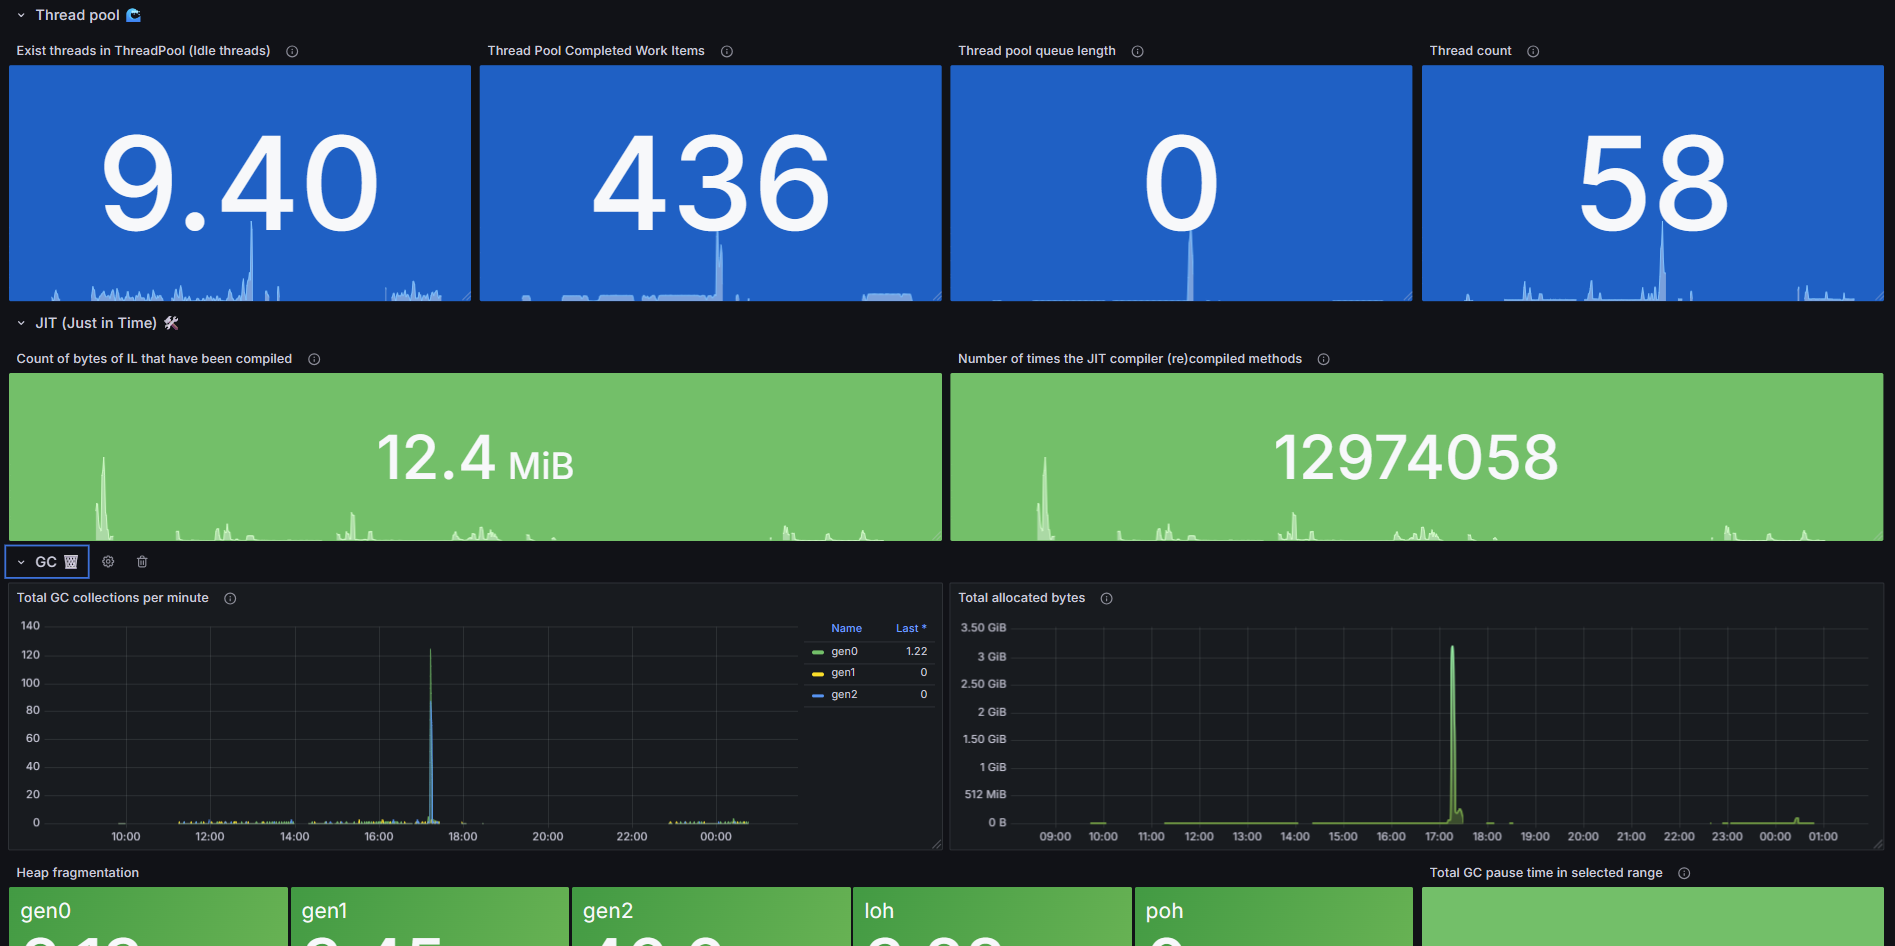Viewport: 1895px width, 946px height.
Task: Collapse the GC row section
Action: (x=21, y=562)
